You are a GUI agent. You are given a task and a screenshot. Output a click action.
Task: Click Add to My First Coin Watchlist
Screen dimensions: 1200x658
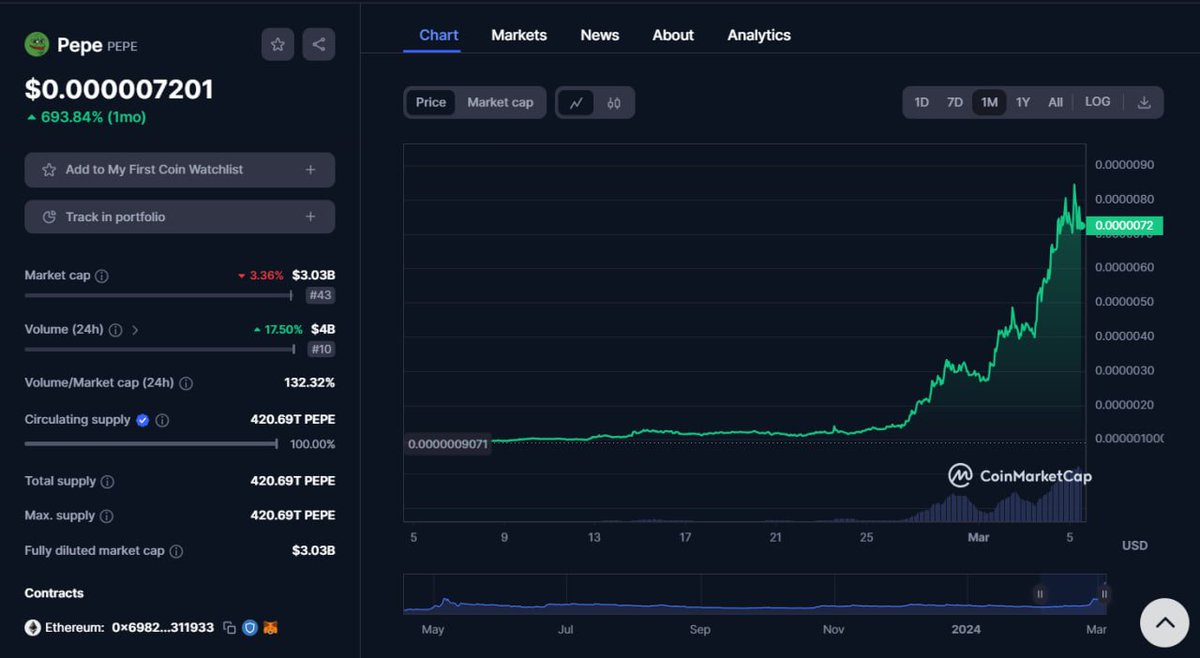click(180, 170)
